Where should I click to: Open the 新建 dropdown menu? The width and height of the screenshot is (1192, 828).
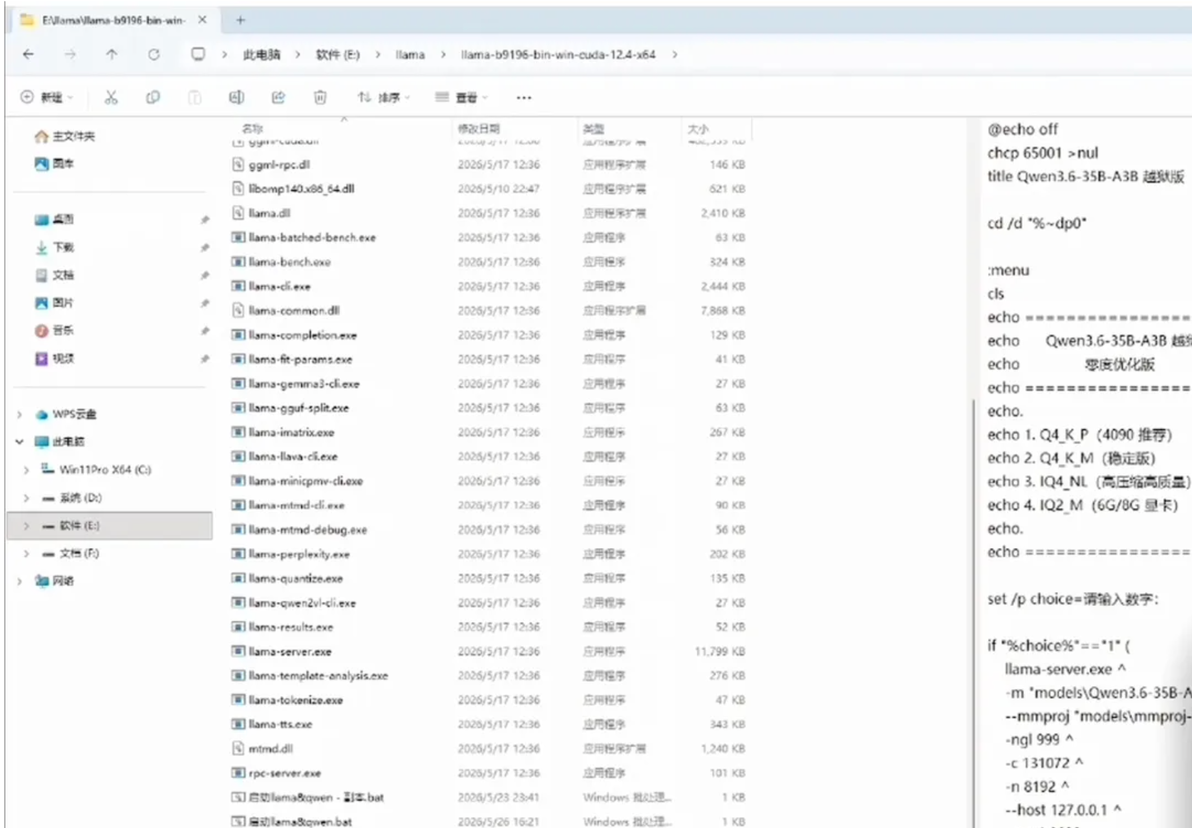tap(47, 97)
